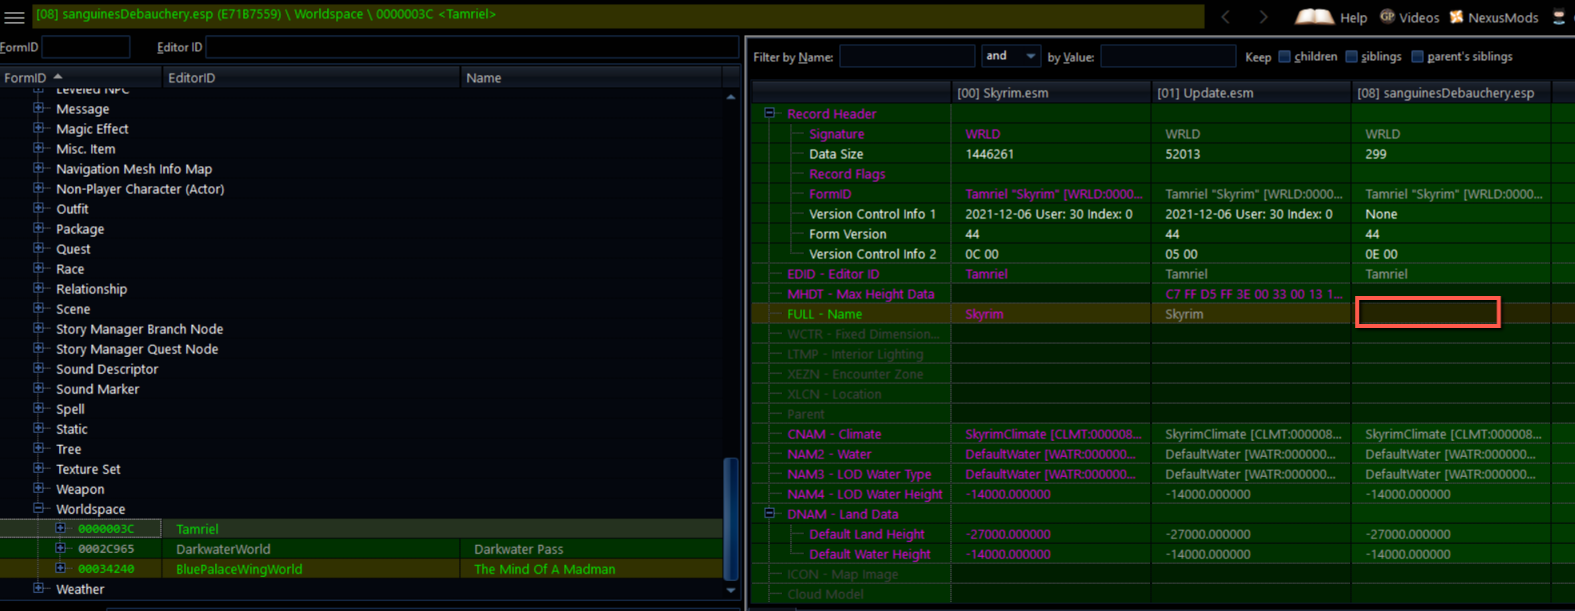
Task: Click the [00] Skyrim.esm column header
Action: tap(1050, 93)
